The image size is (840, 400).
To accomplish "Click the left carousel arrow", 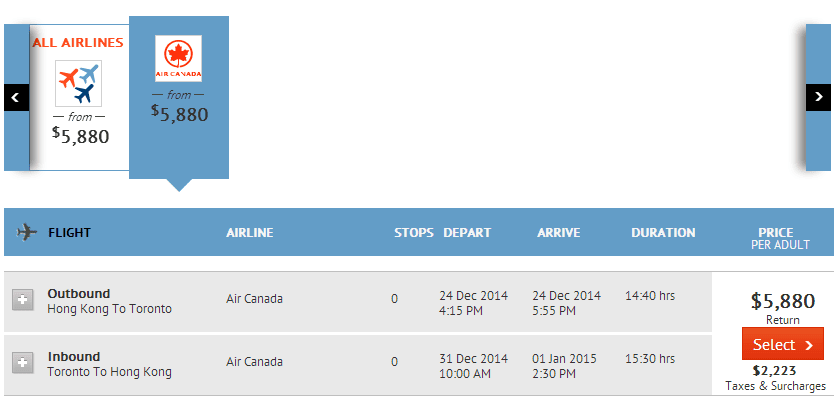I will point(16,97).
